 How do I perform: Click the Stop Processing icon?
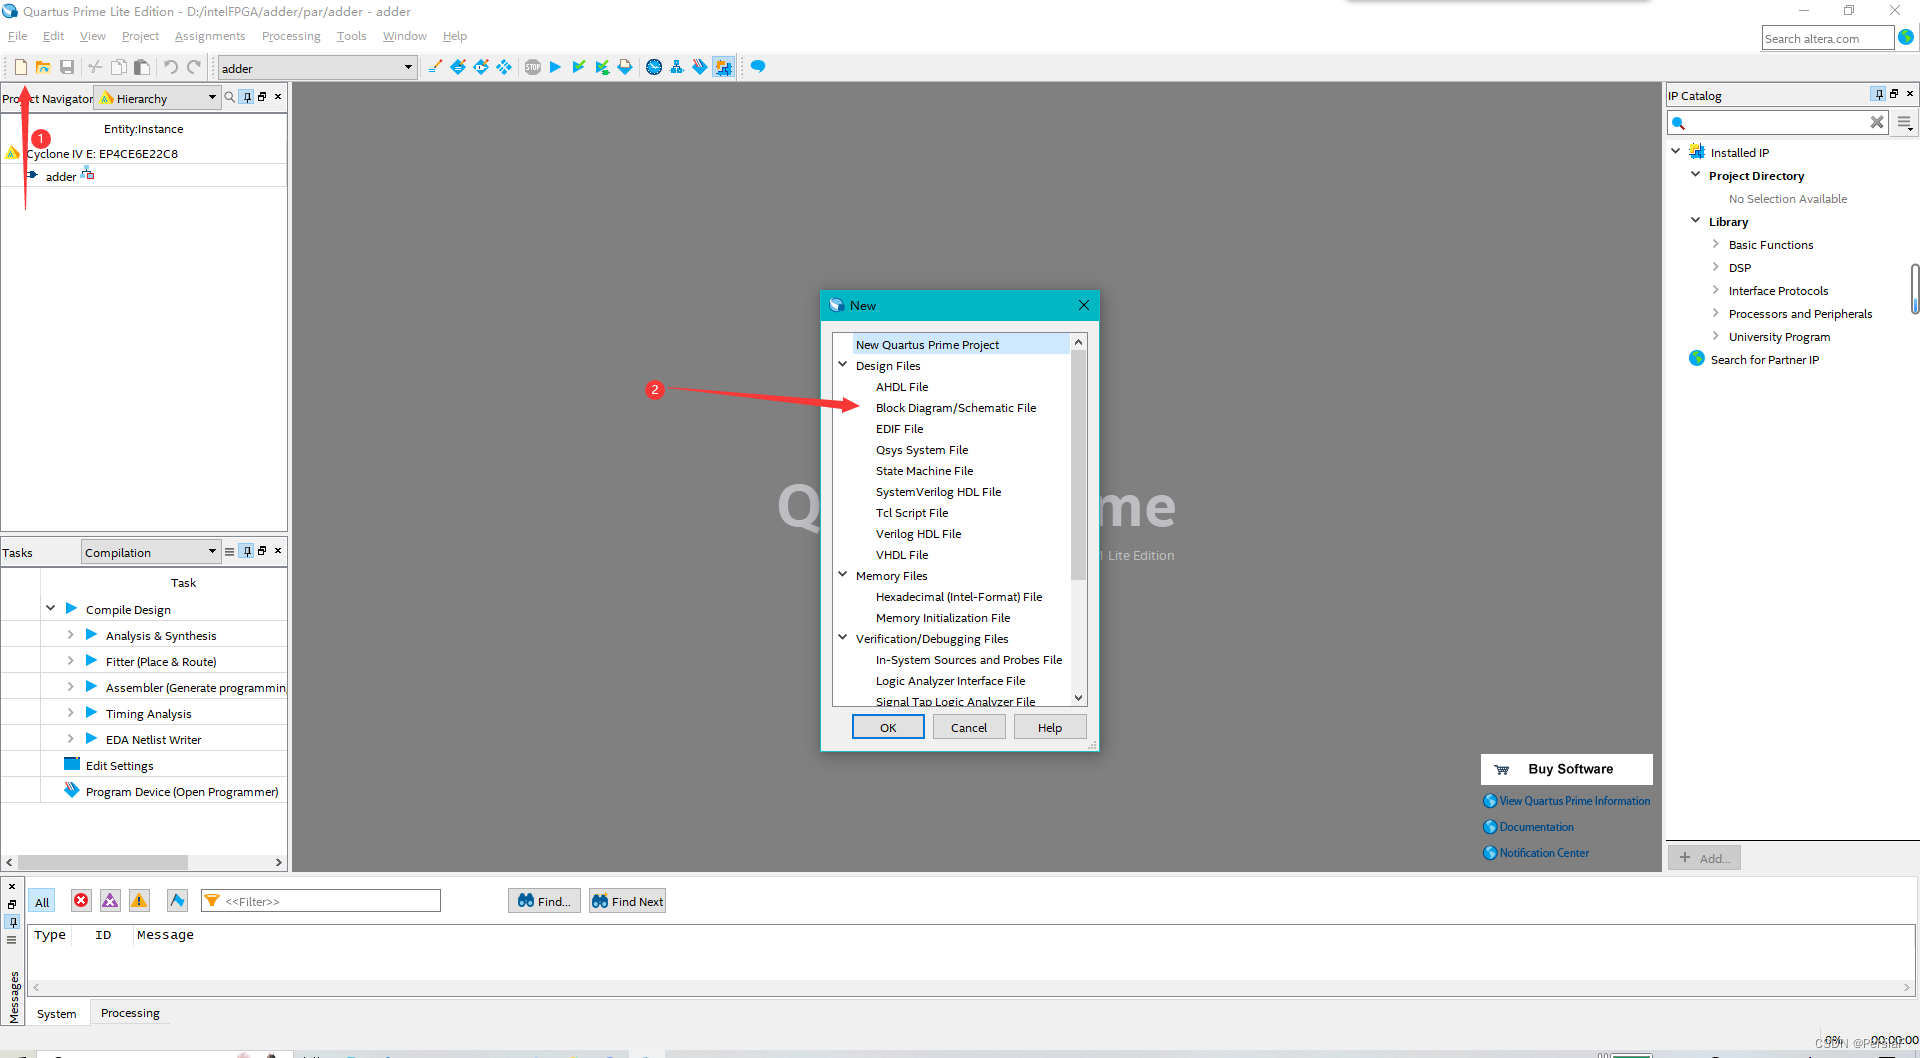pyautogui.click(x=533, y=67)
